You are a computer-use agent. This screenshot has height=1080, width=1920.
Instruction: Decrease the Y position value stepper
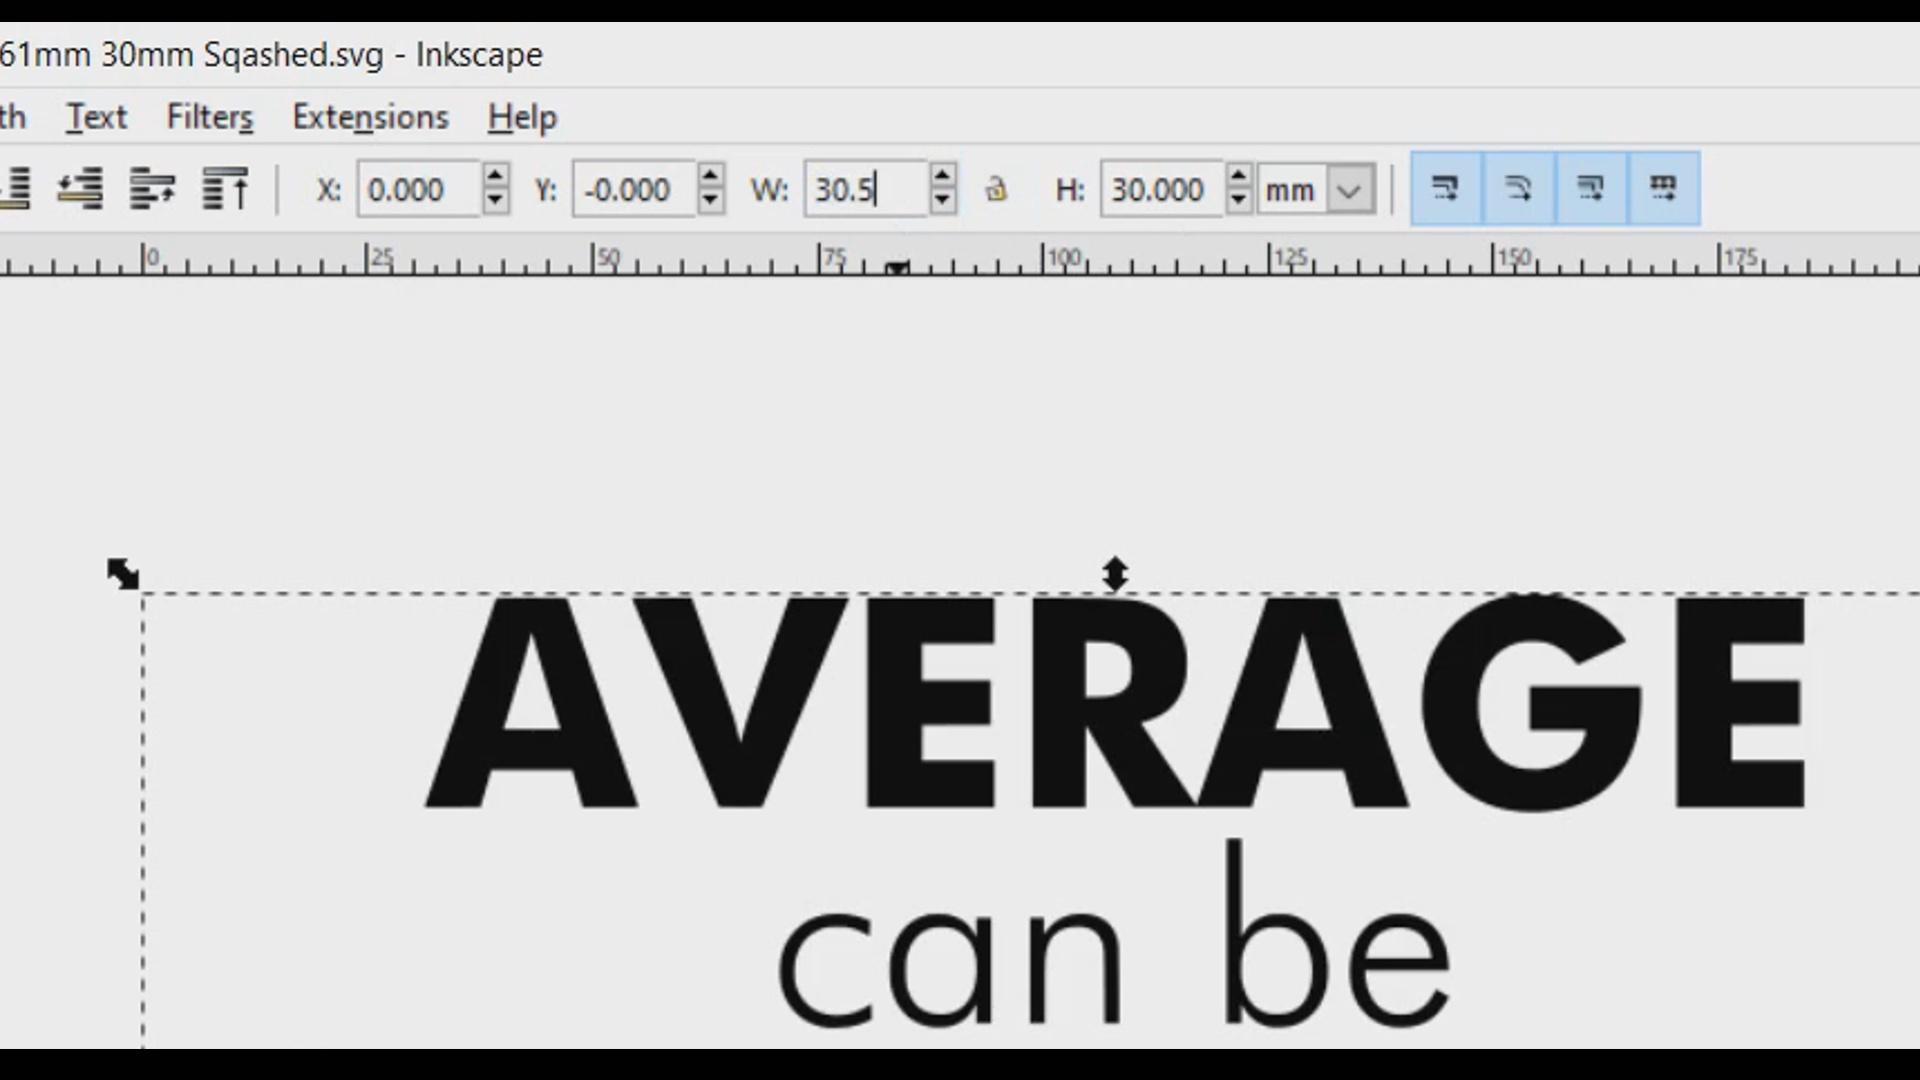710,201
